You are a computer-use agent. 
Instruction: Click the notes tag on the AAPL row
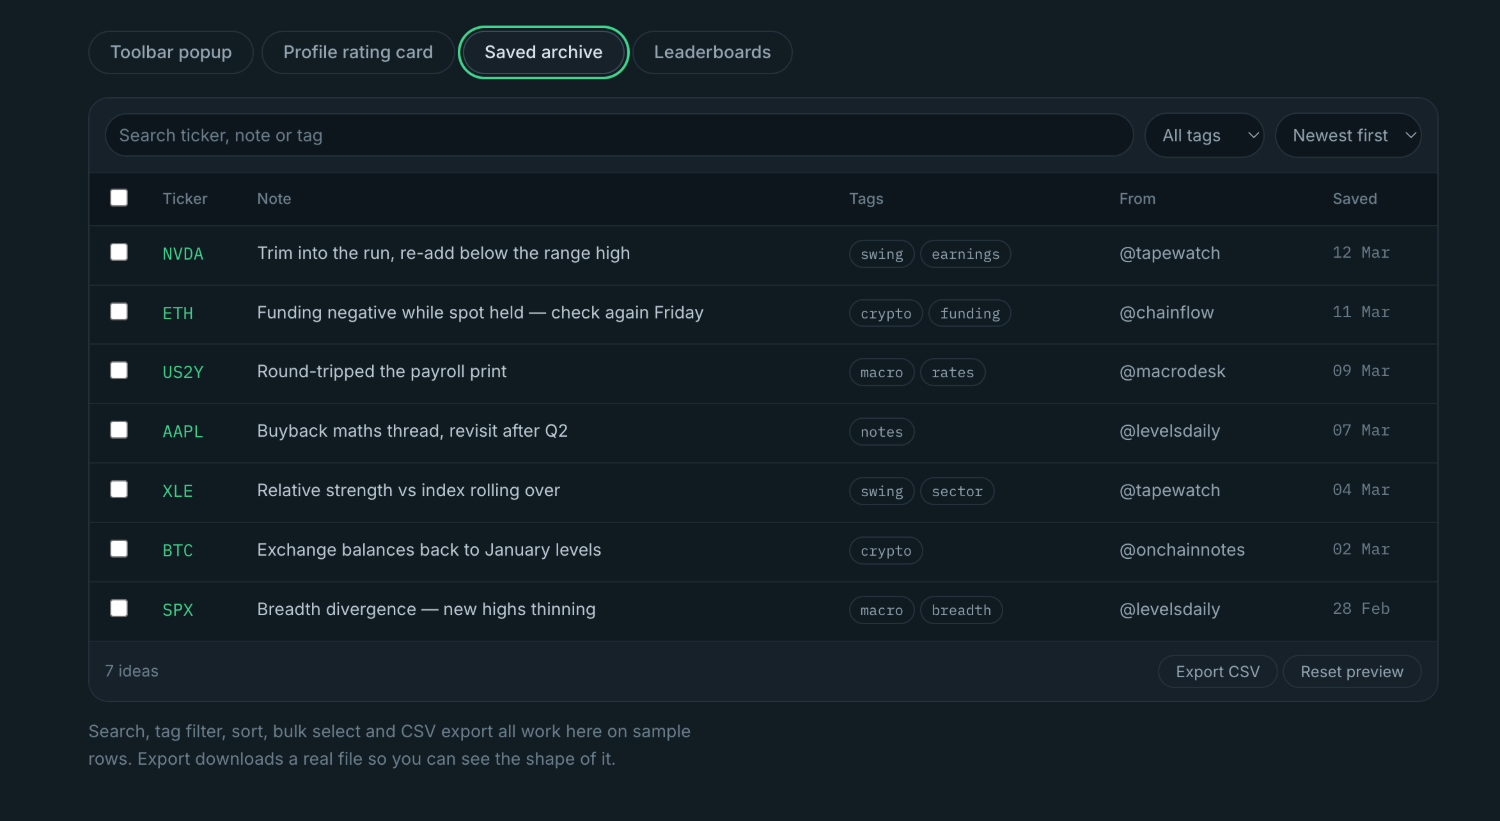click(882, 432)
